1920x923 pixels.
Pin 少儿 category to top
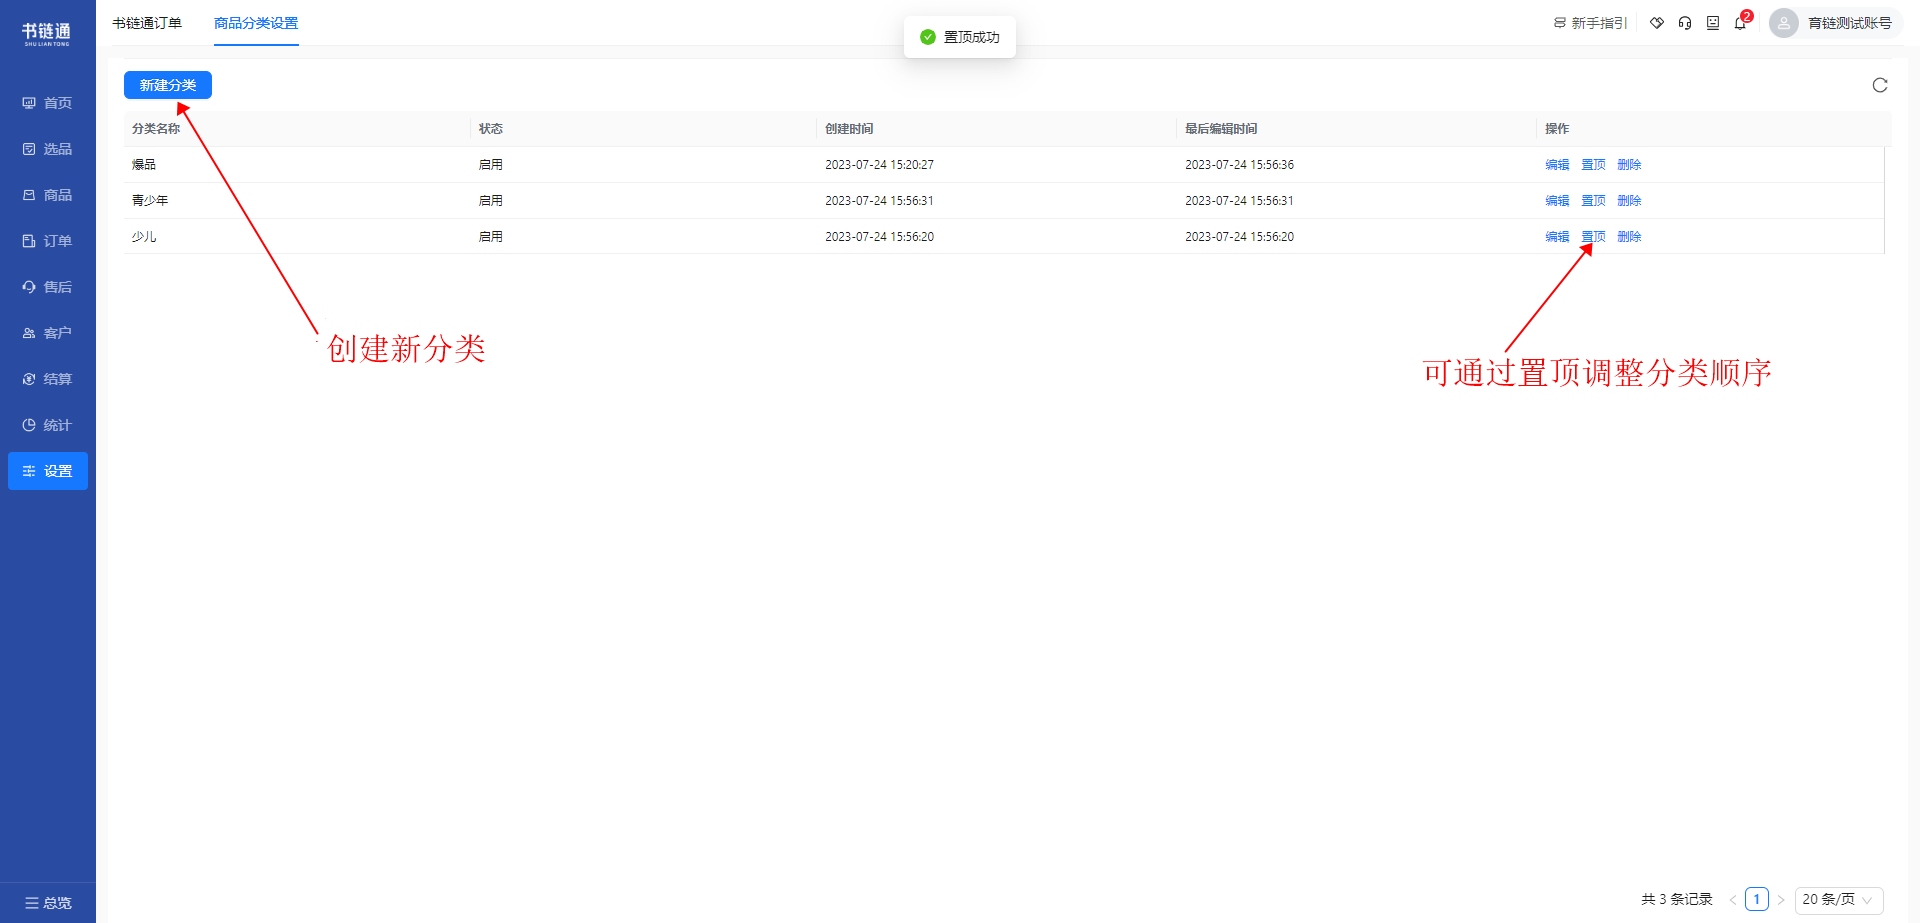(x=1593, y=237)
